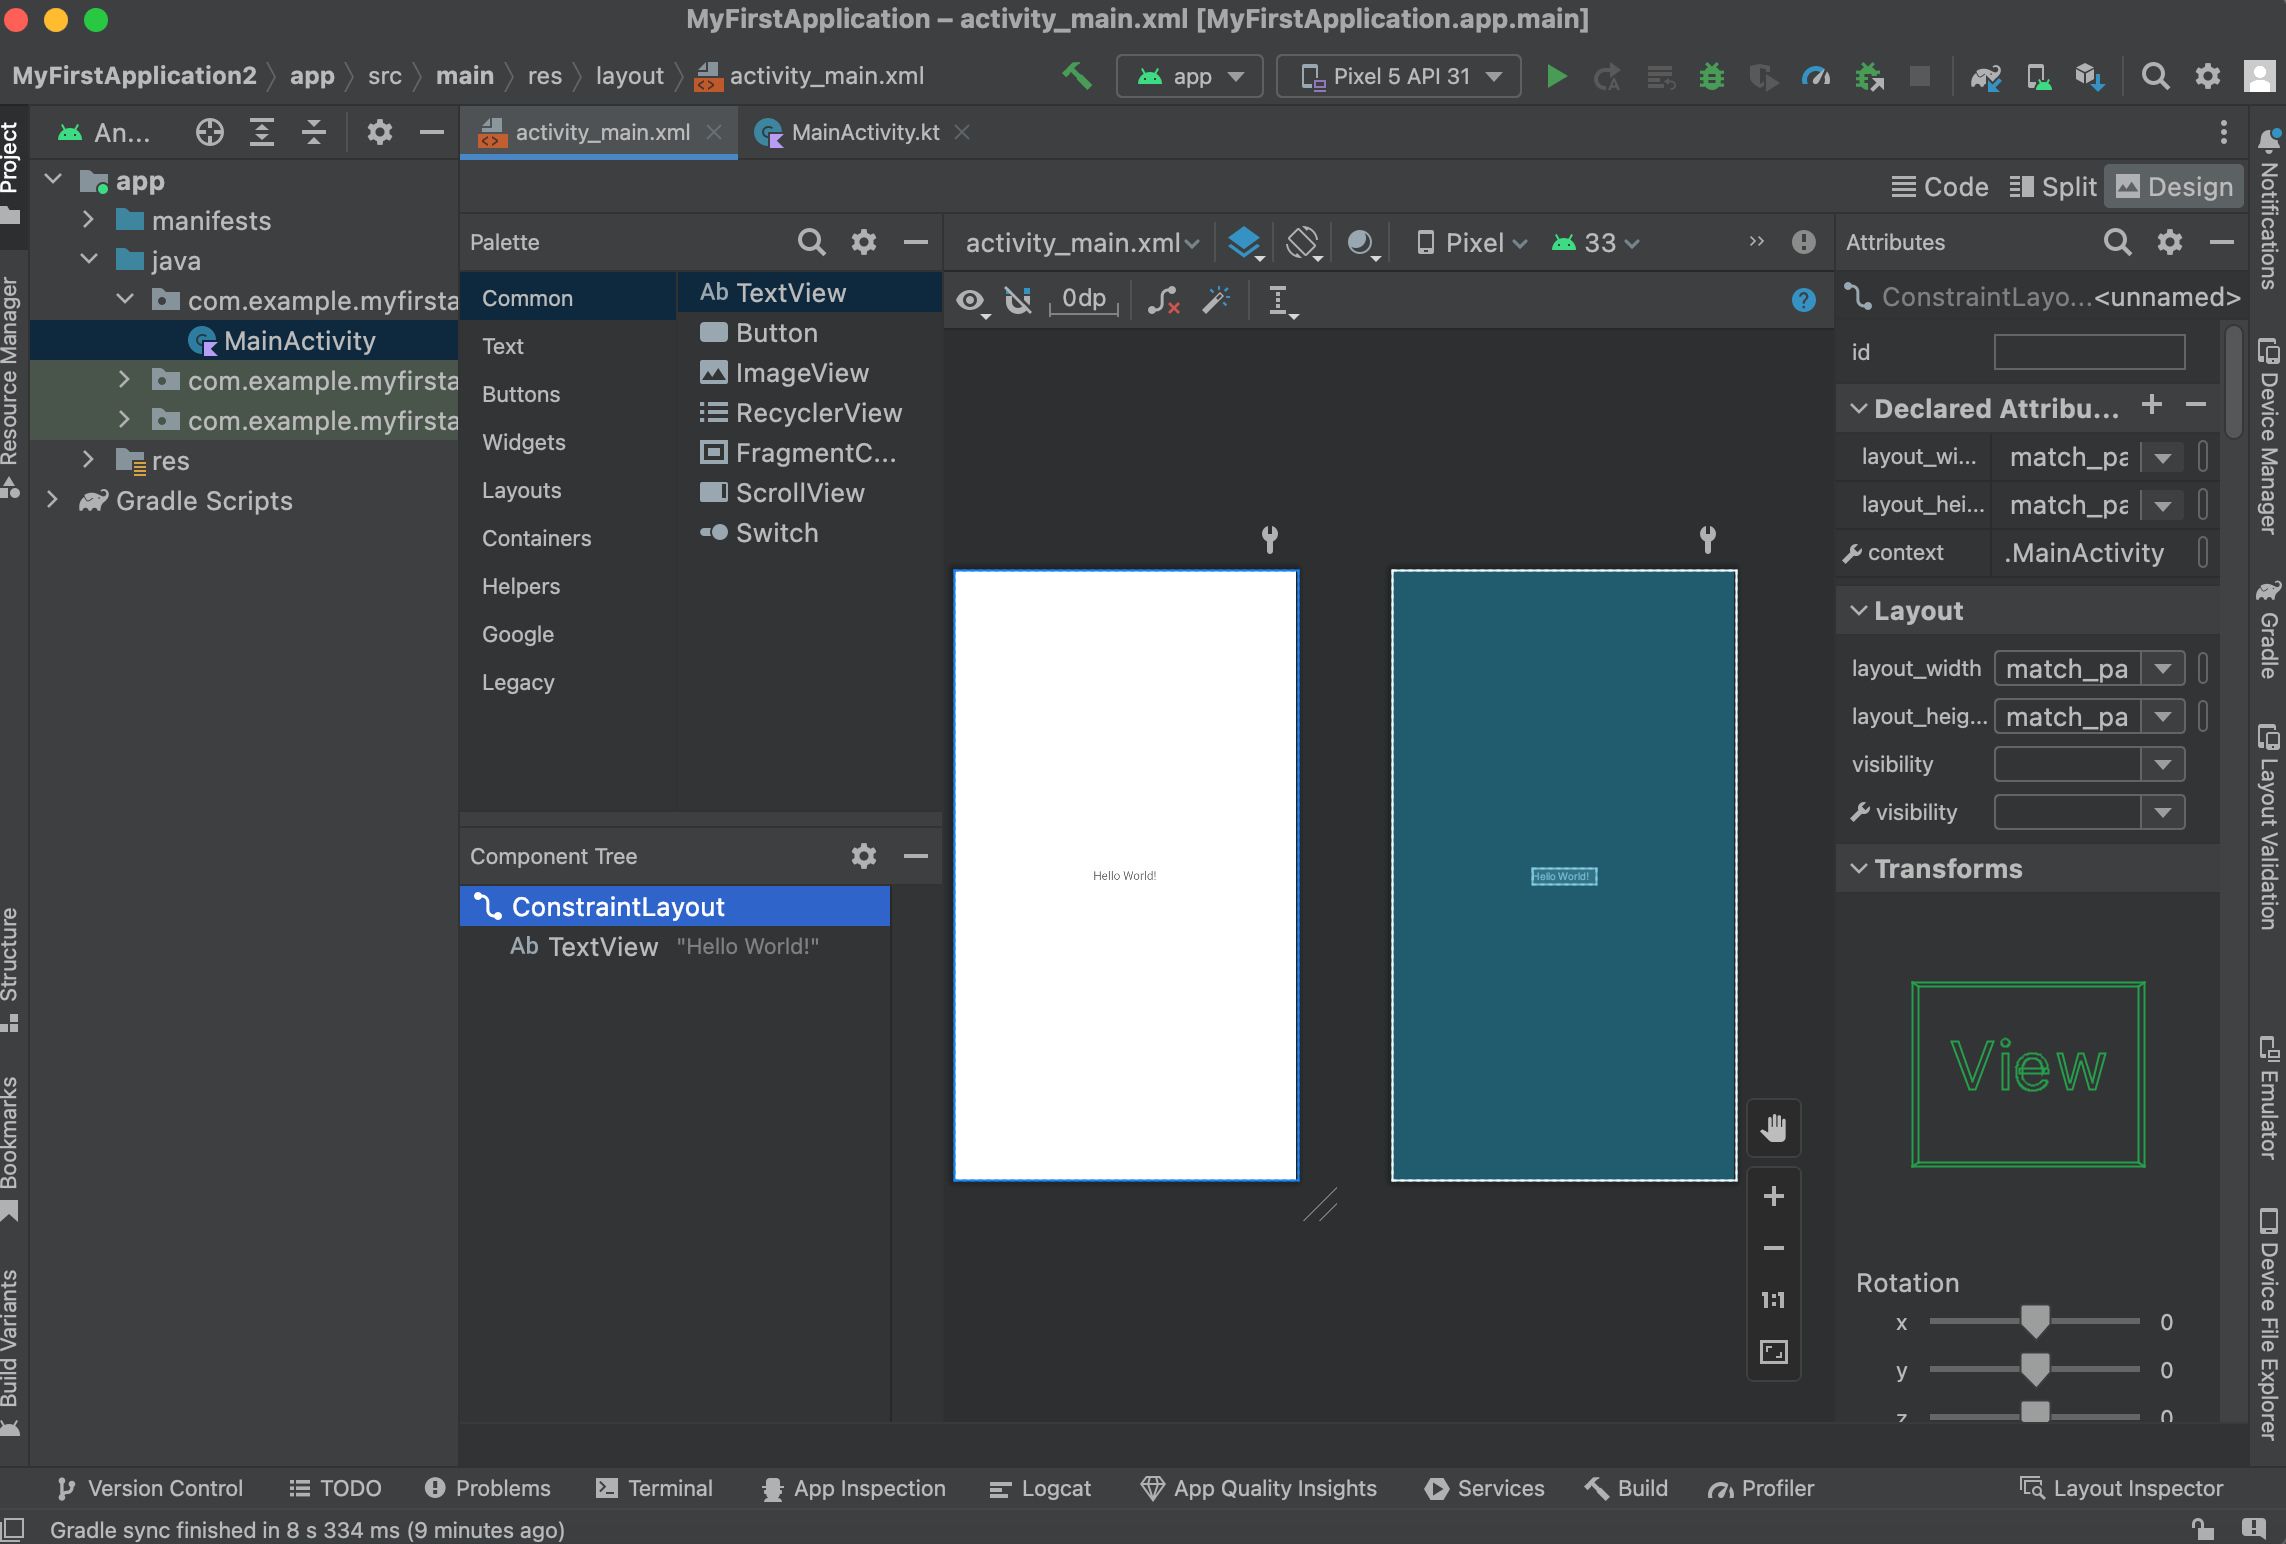
Task: Collapse all items in project pane
Action: click(x=314, y=132)
